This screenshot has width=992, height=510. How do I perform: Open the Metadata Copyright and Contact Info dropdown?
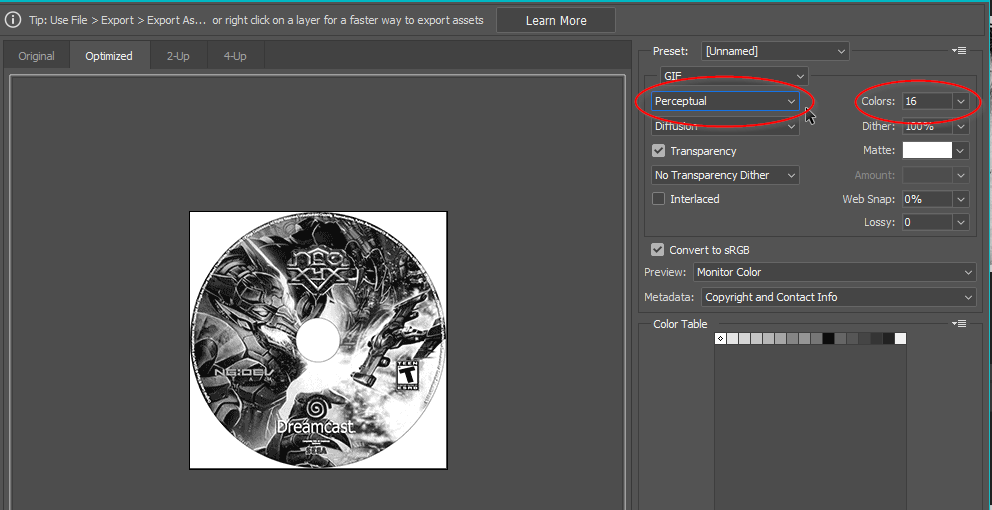(838, 297)
